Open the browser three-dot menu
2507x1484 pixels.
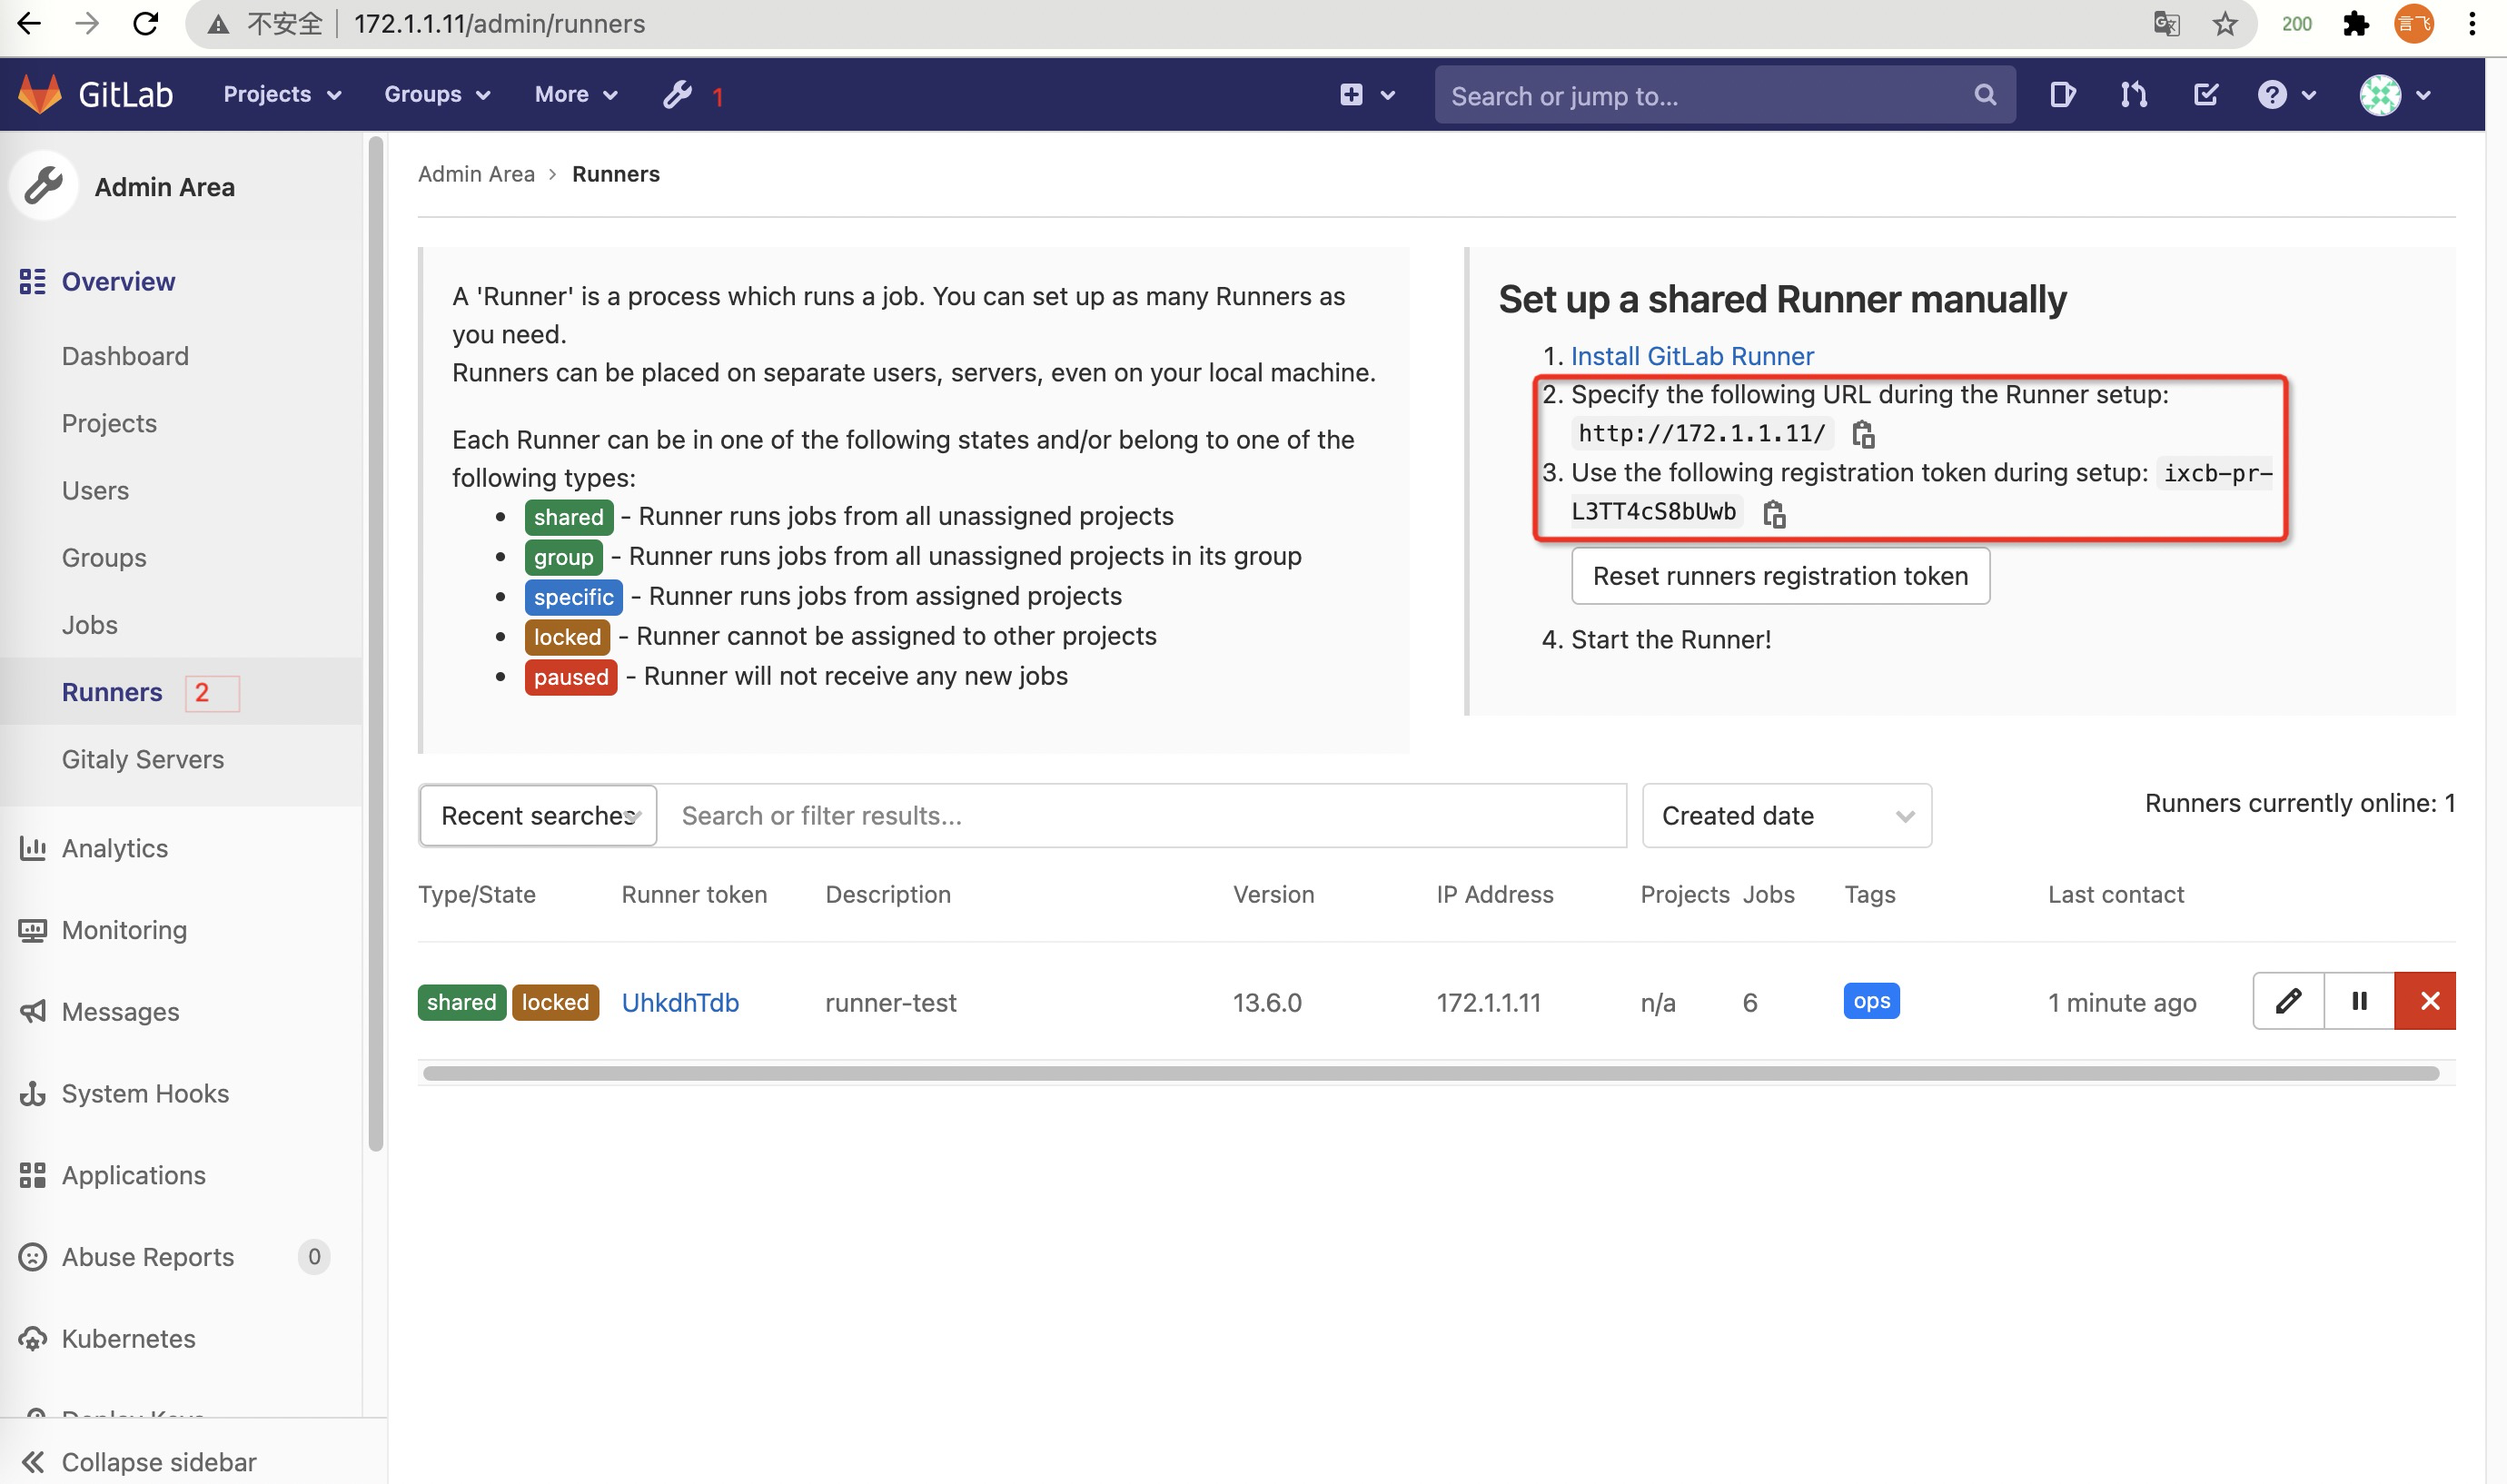[2471, 23]
